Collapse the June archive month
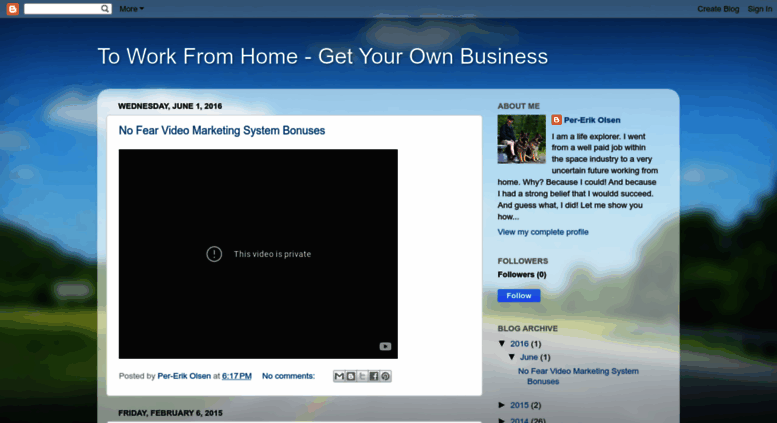This screenshot has width=777, height=423. [x=512, y=357]
